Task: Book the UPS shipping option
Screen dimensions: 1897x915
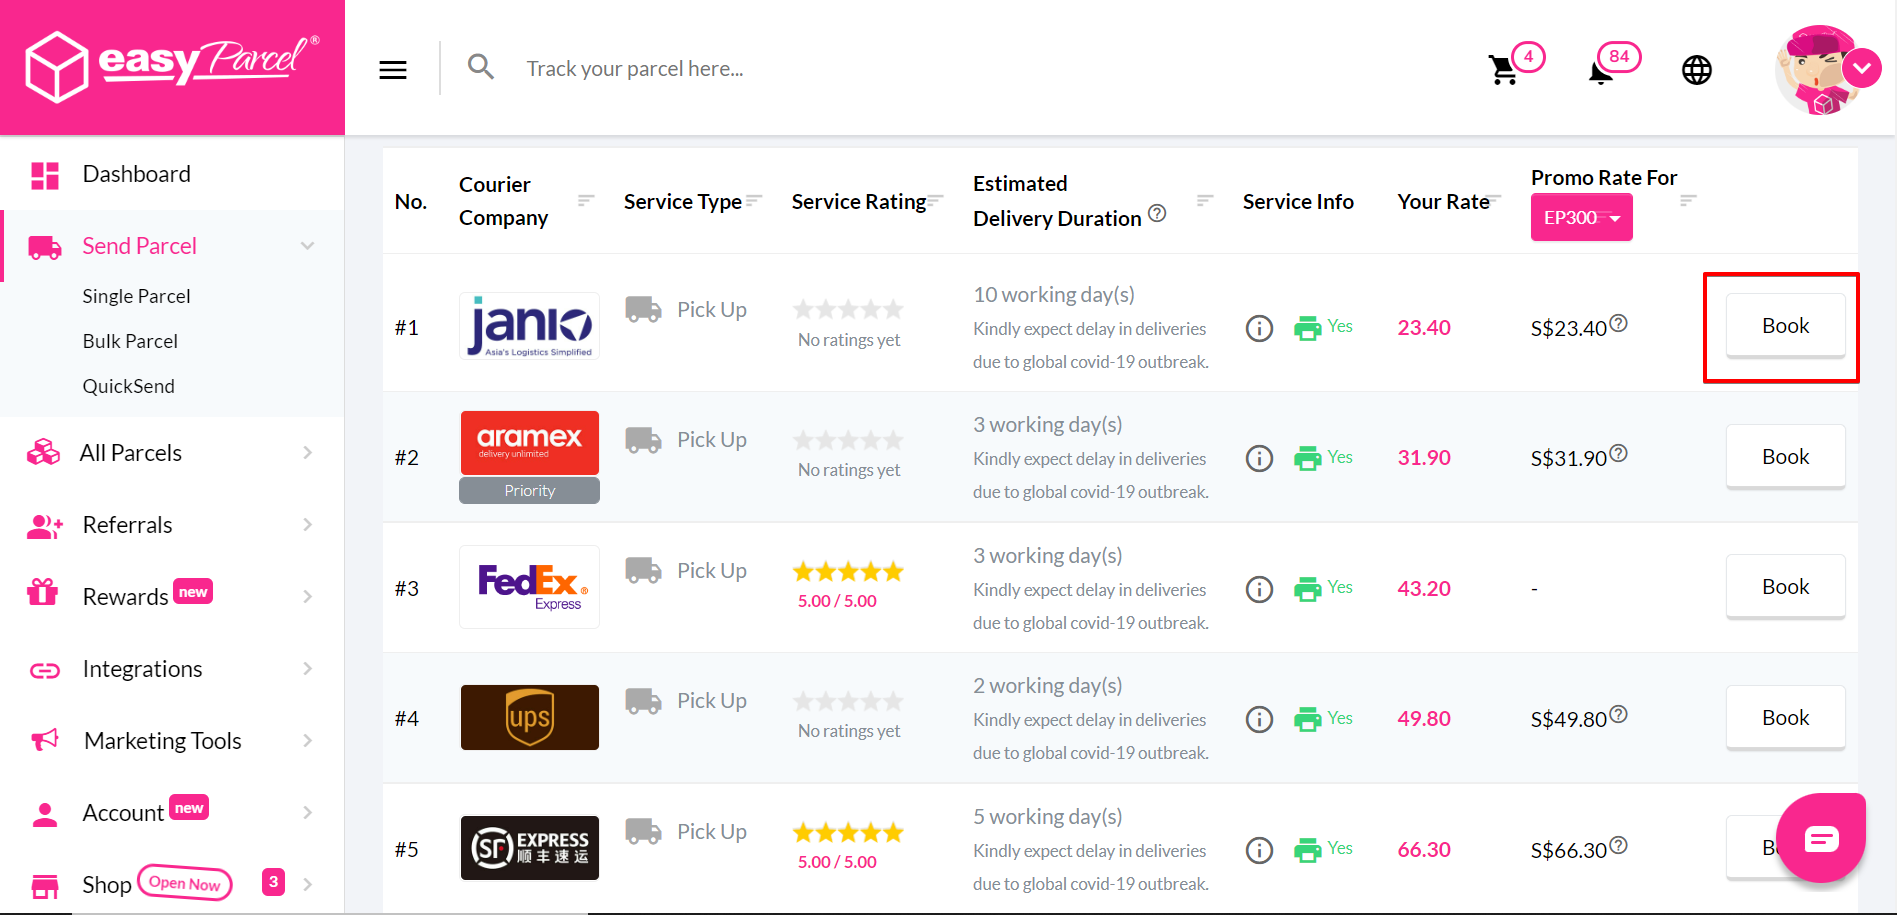Action: point(1785,717)
